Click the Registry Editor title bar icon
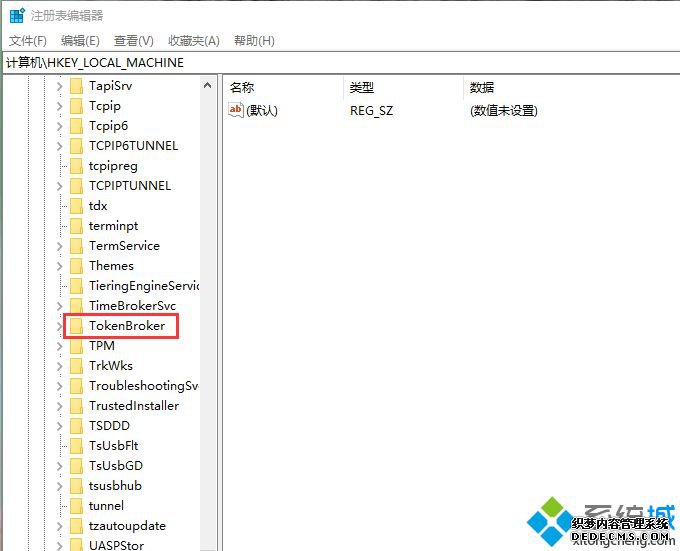This screenshot has width=680, height=551. (17, 16)
